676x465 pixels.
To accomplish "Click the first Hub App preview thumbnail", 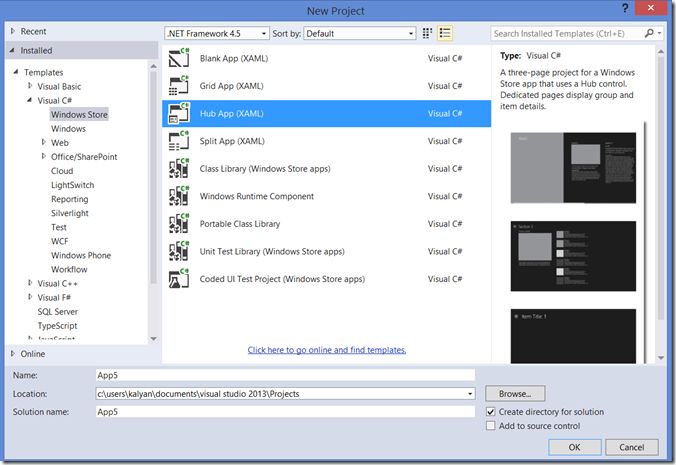I will pos(573,168).
